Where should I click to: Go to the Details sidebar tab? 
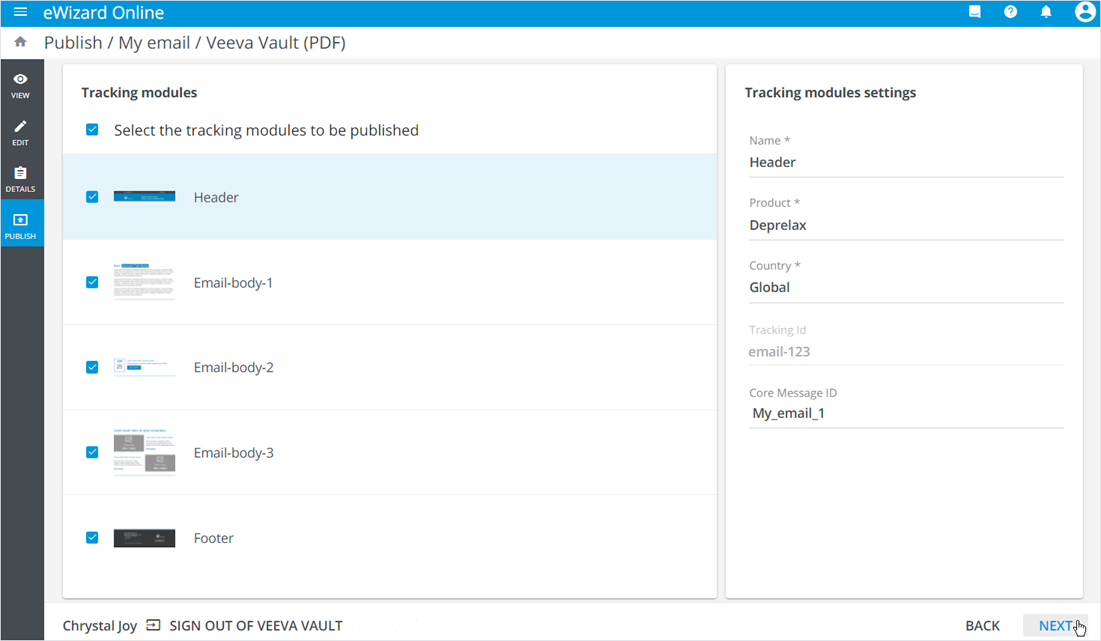21,179
